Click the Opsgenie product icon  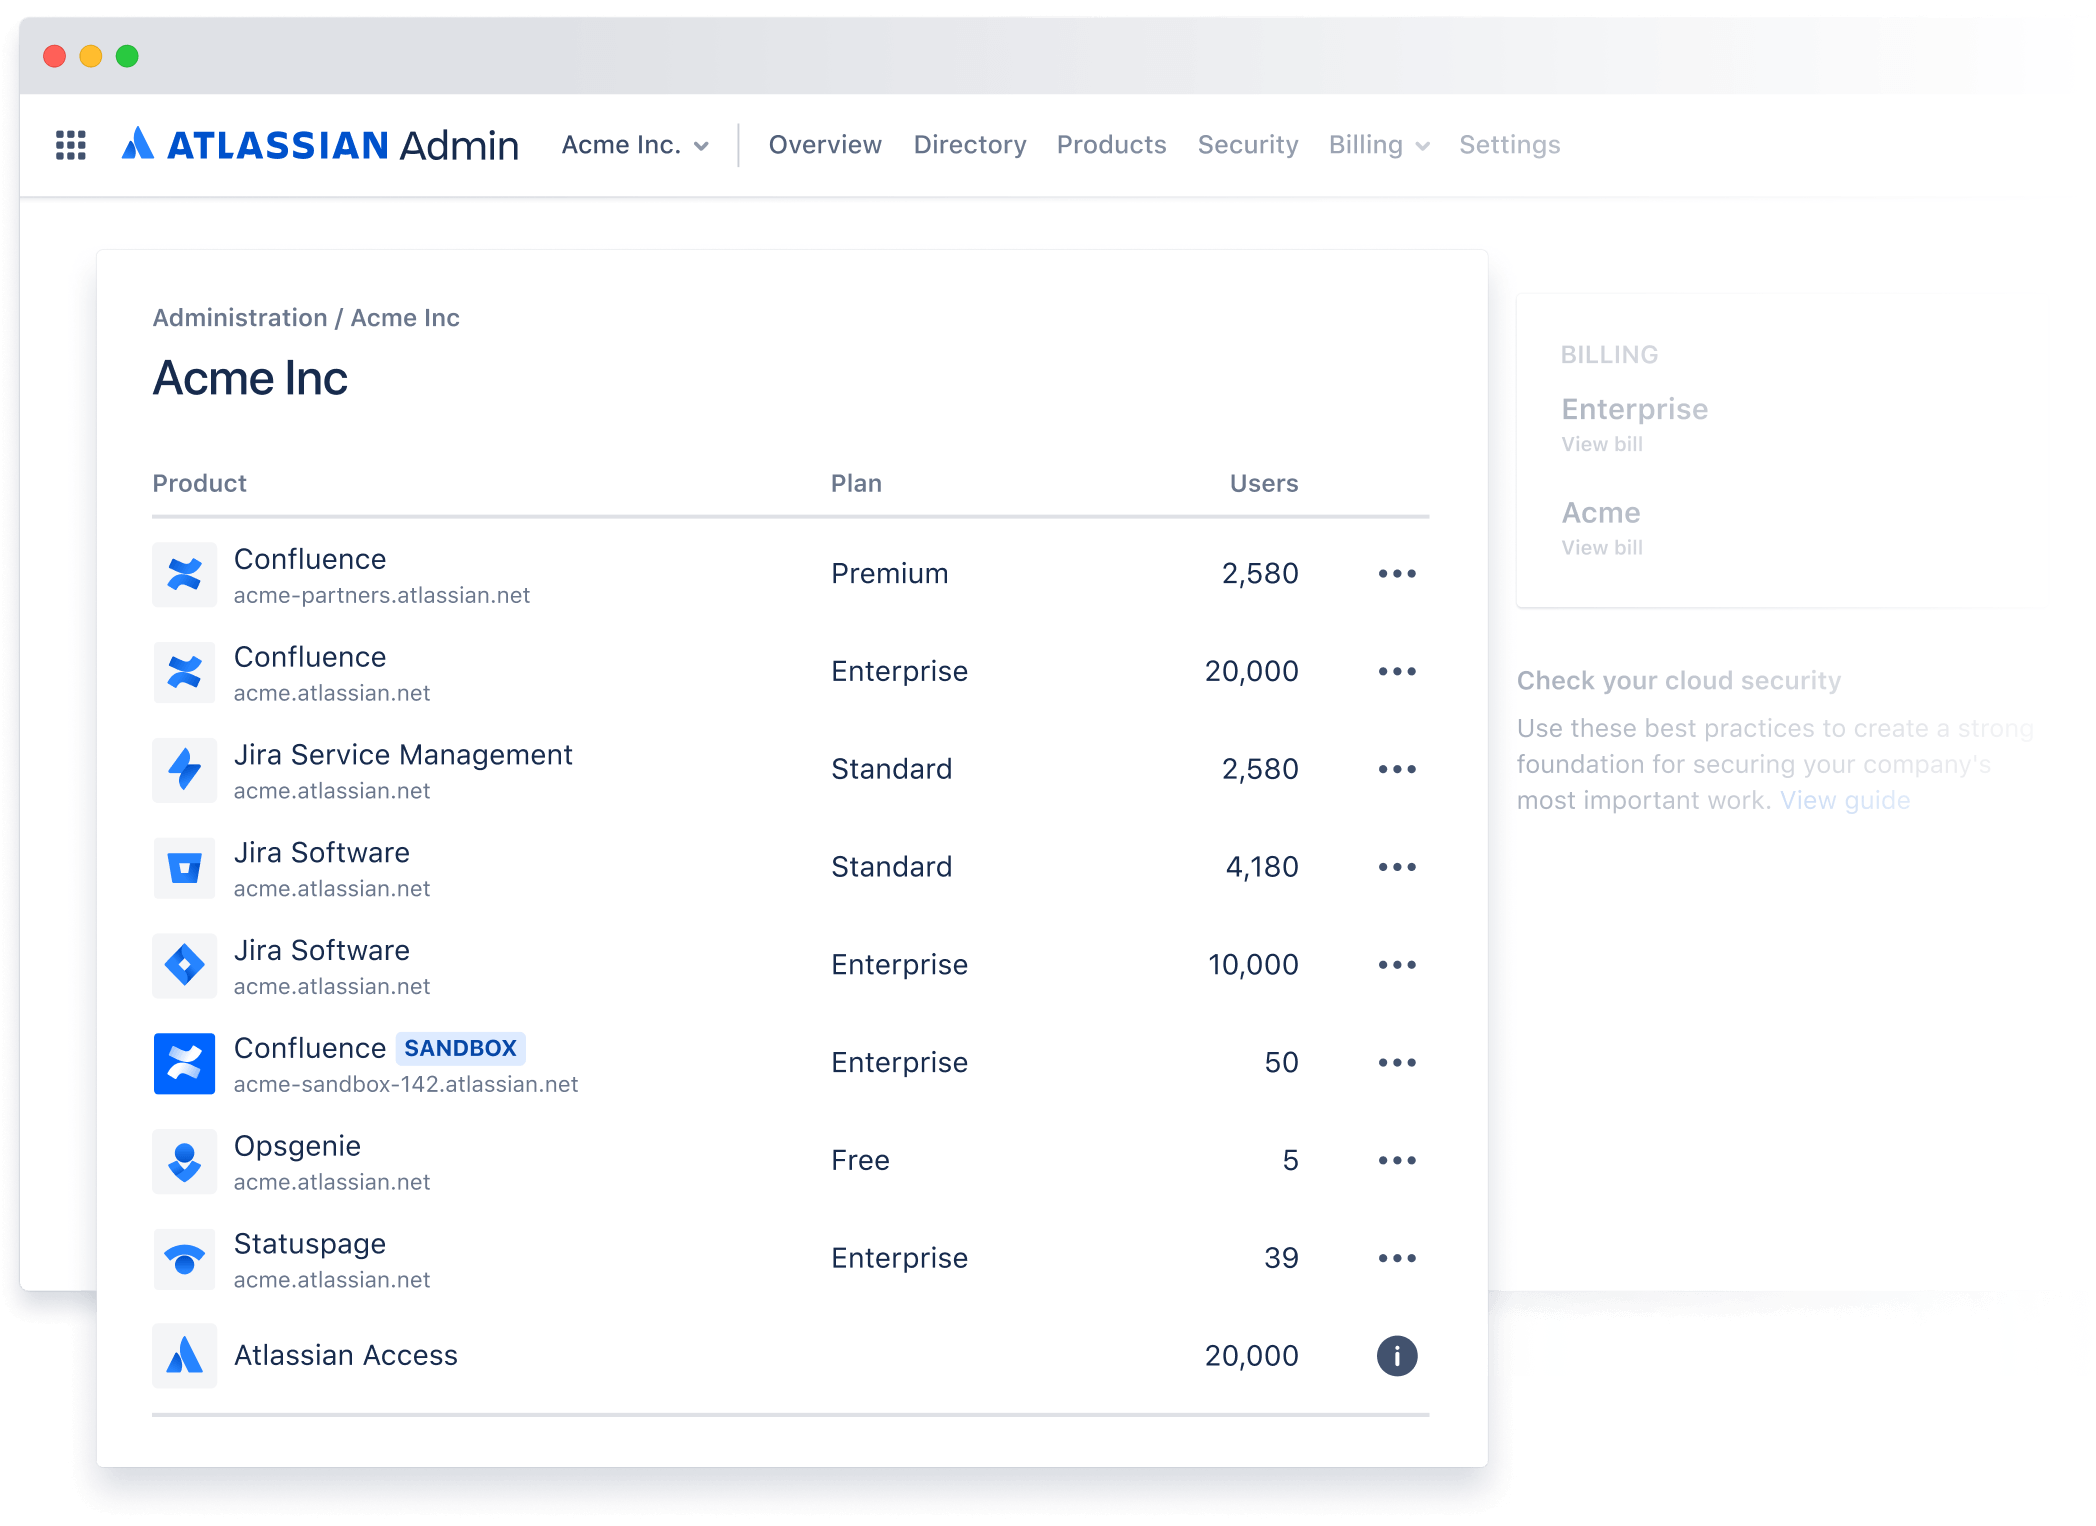point(184,1161)
